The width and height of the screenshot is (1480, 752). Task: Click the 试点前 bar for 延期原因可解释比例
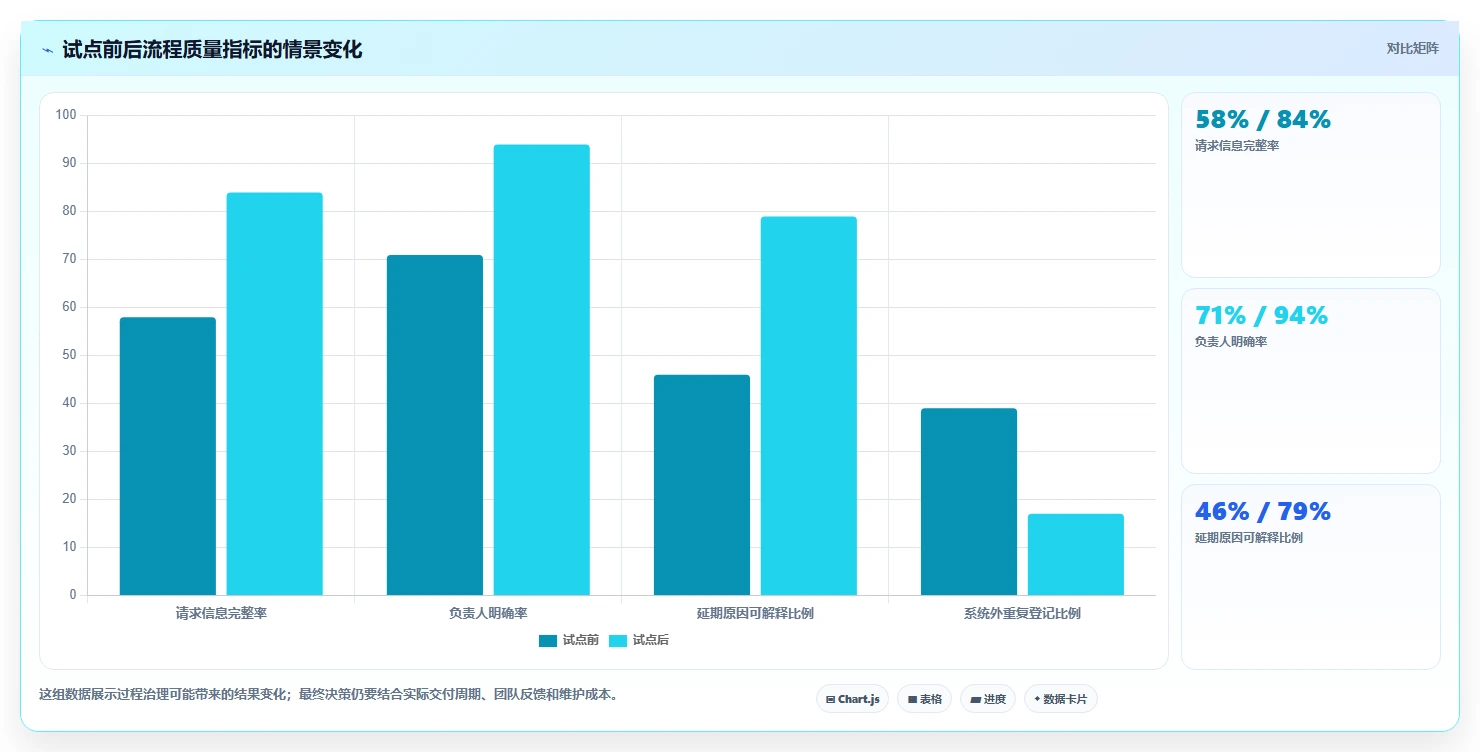[x=702, y=485]
